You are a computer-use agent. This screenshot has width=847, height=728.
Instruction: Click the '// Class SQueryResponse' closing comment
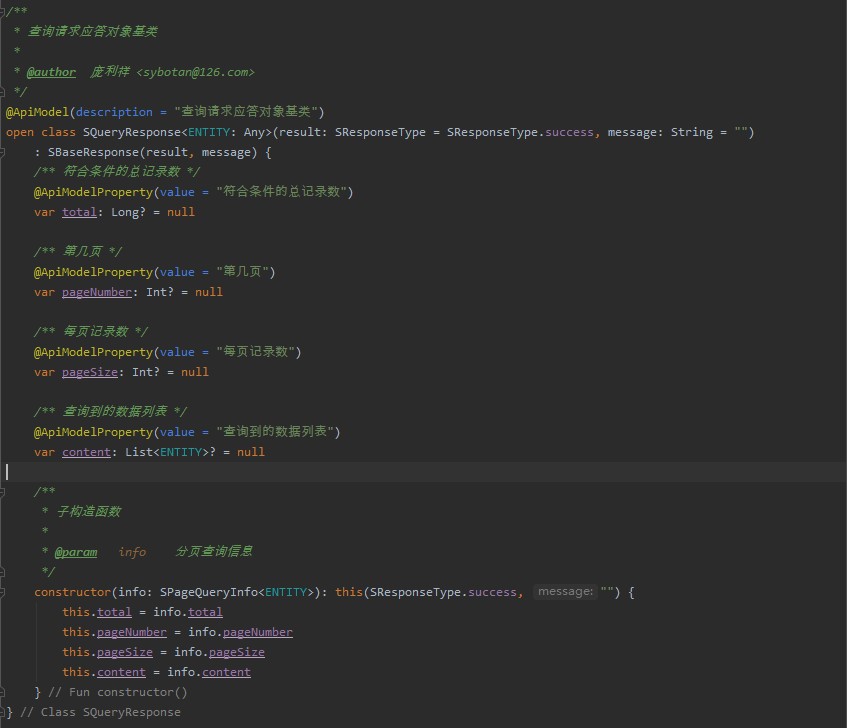[101, 712]
